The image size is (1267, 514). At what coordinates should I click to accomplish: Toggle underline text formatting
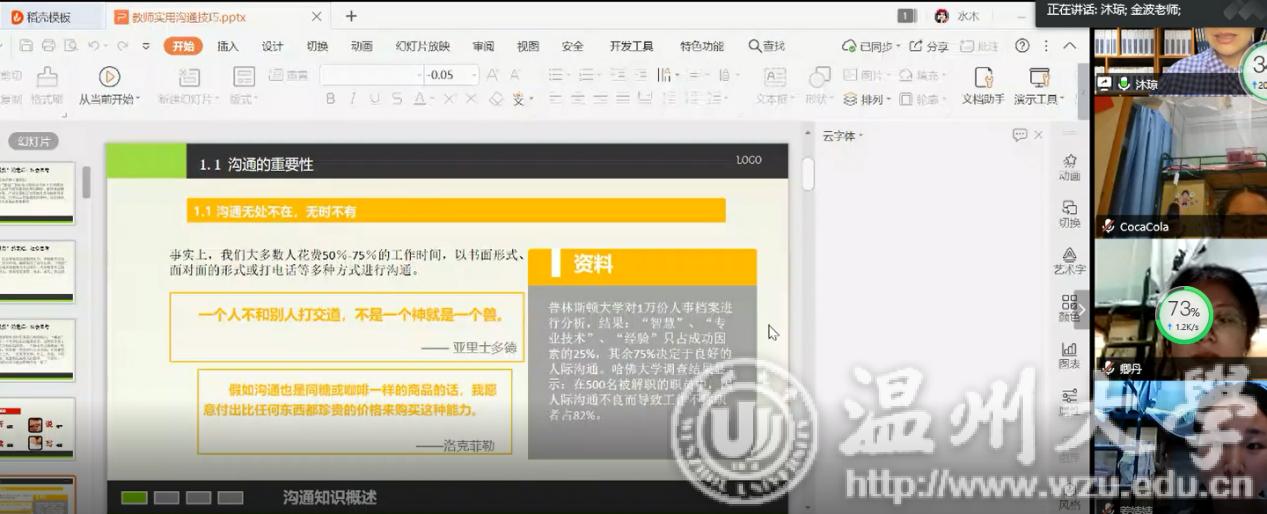(375, 99)
